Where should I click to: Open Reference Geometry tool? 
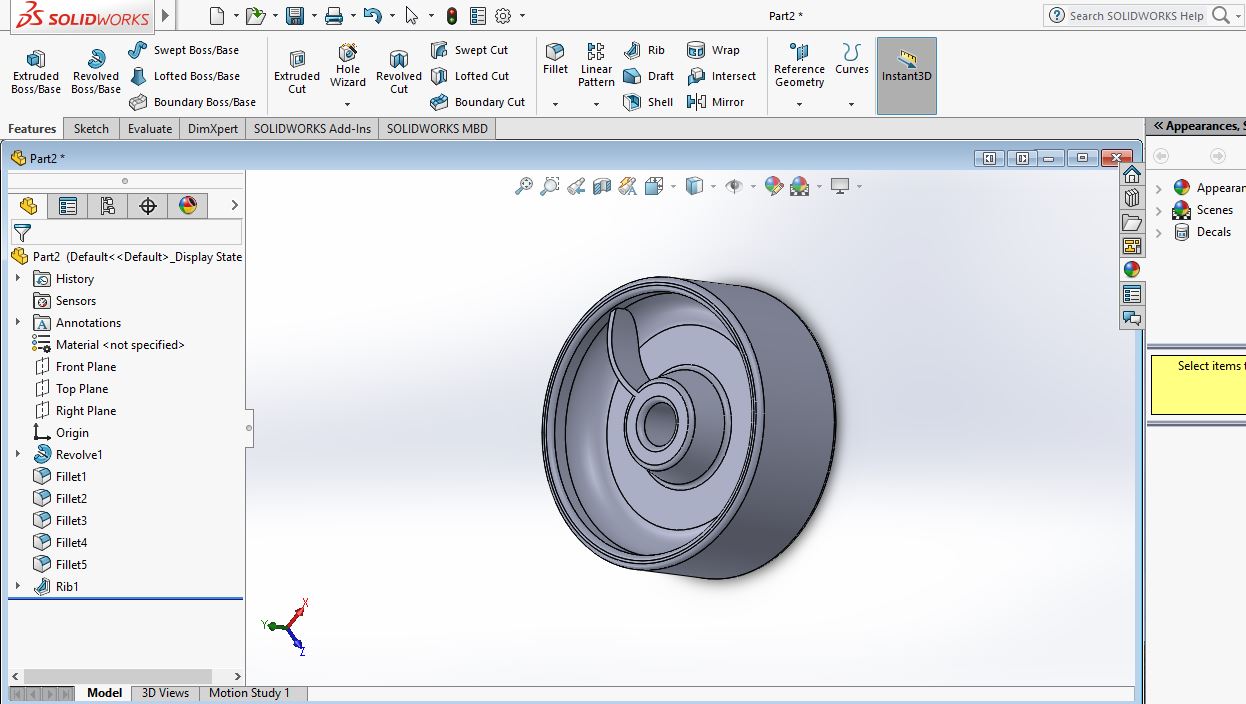click(x=799, y=65)
